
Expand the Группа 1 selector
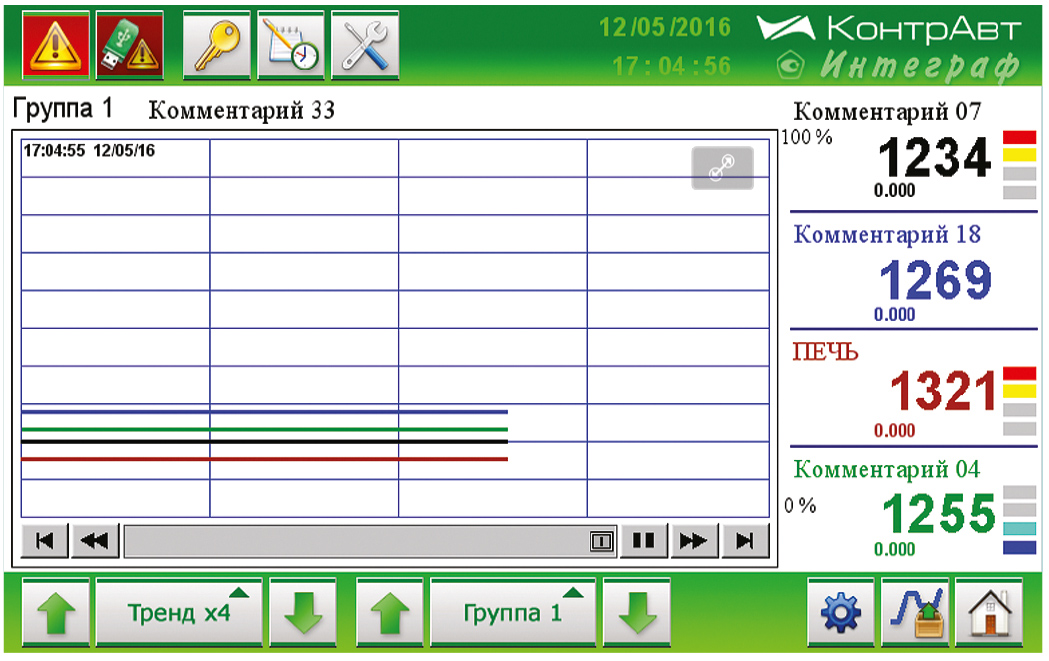click(513, 611)
